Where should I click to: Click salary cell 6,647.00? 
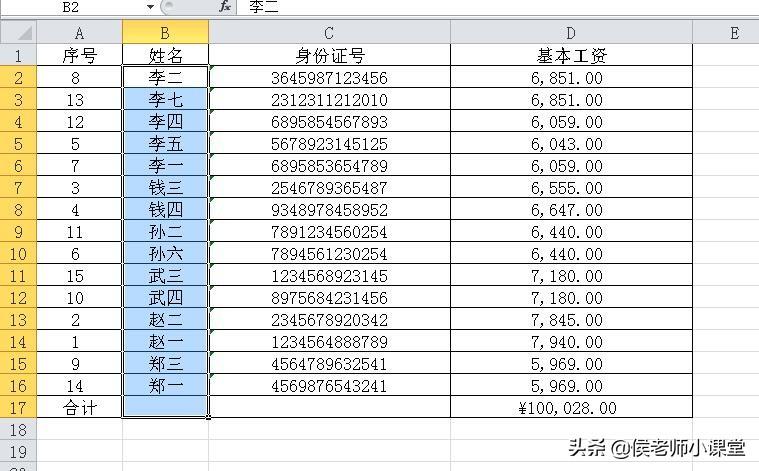click(x=571, y=210)
